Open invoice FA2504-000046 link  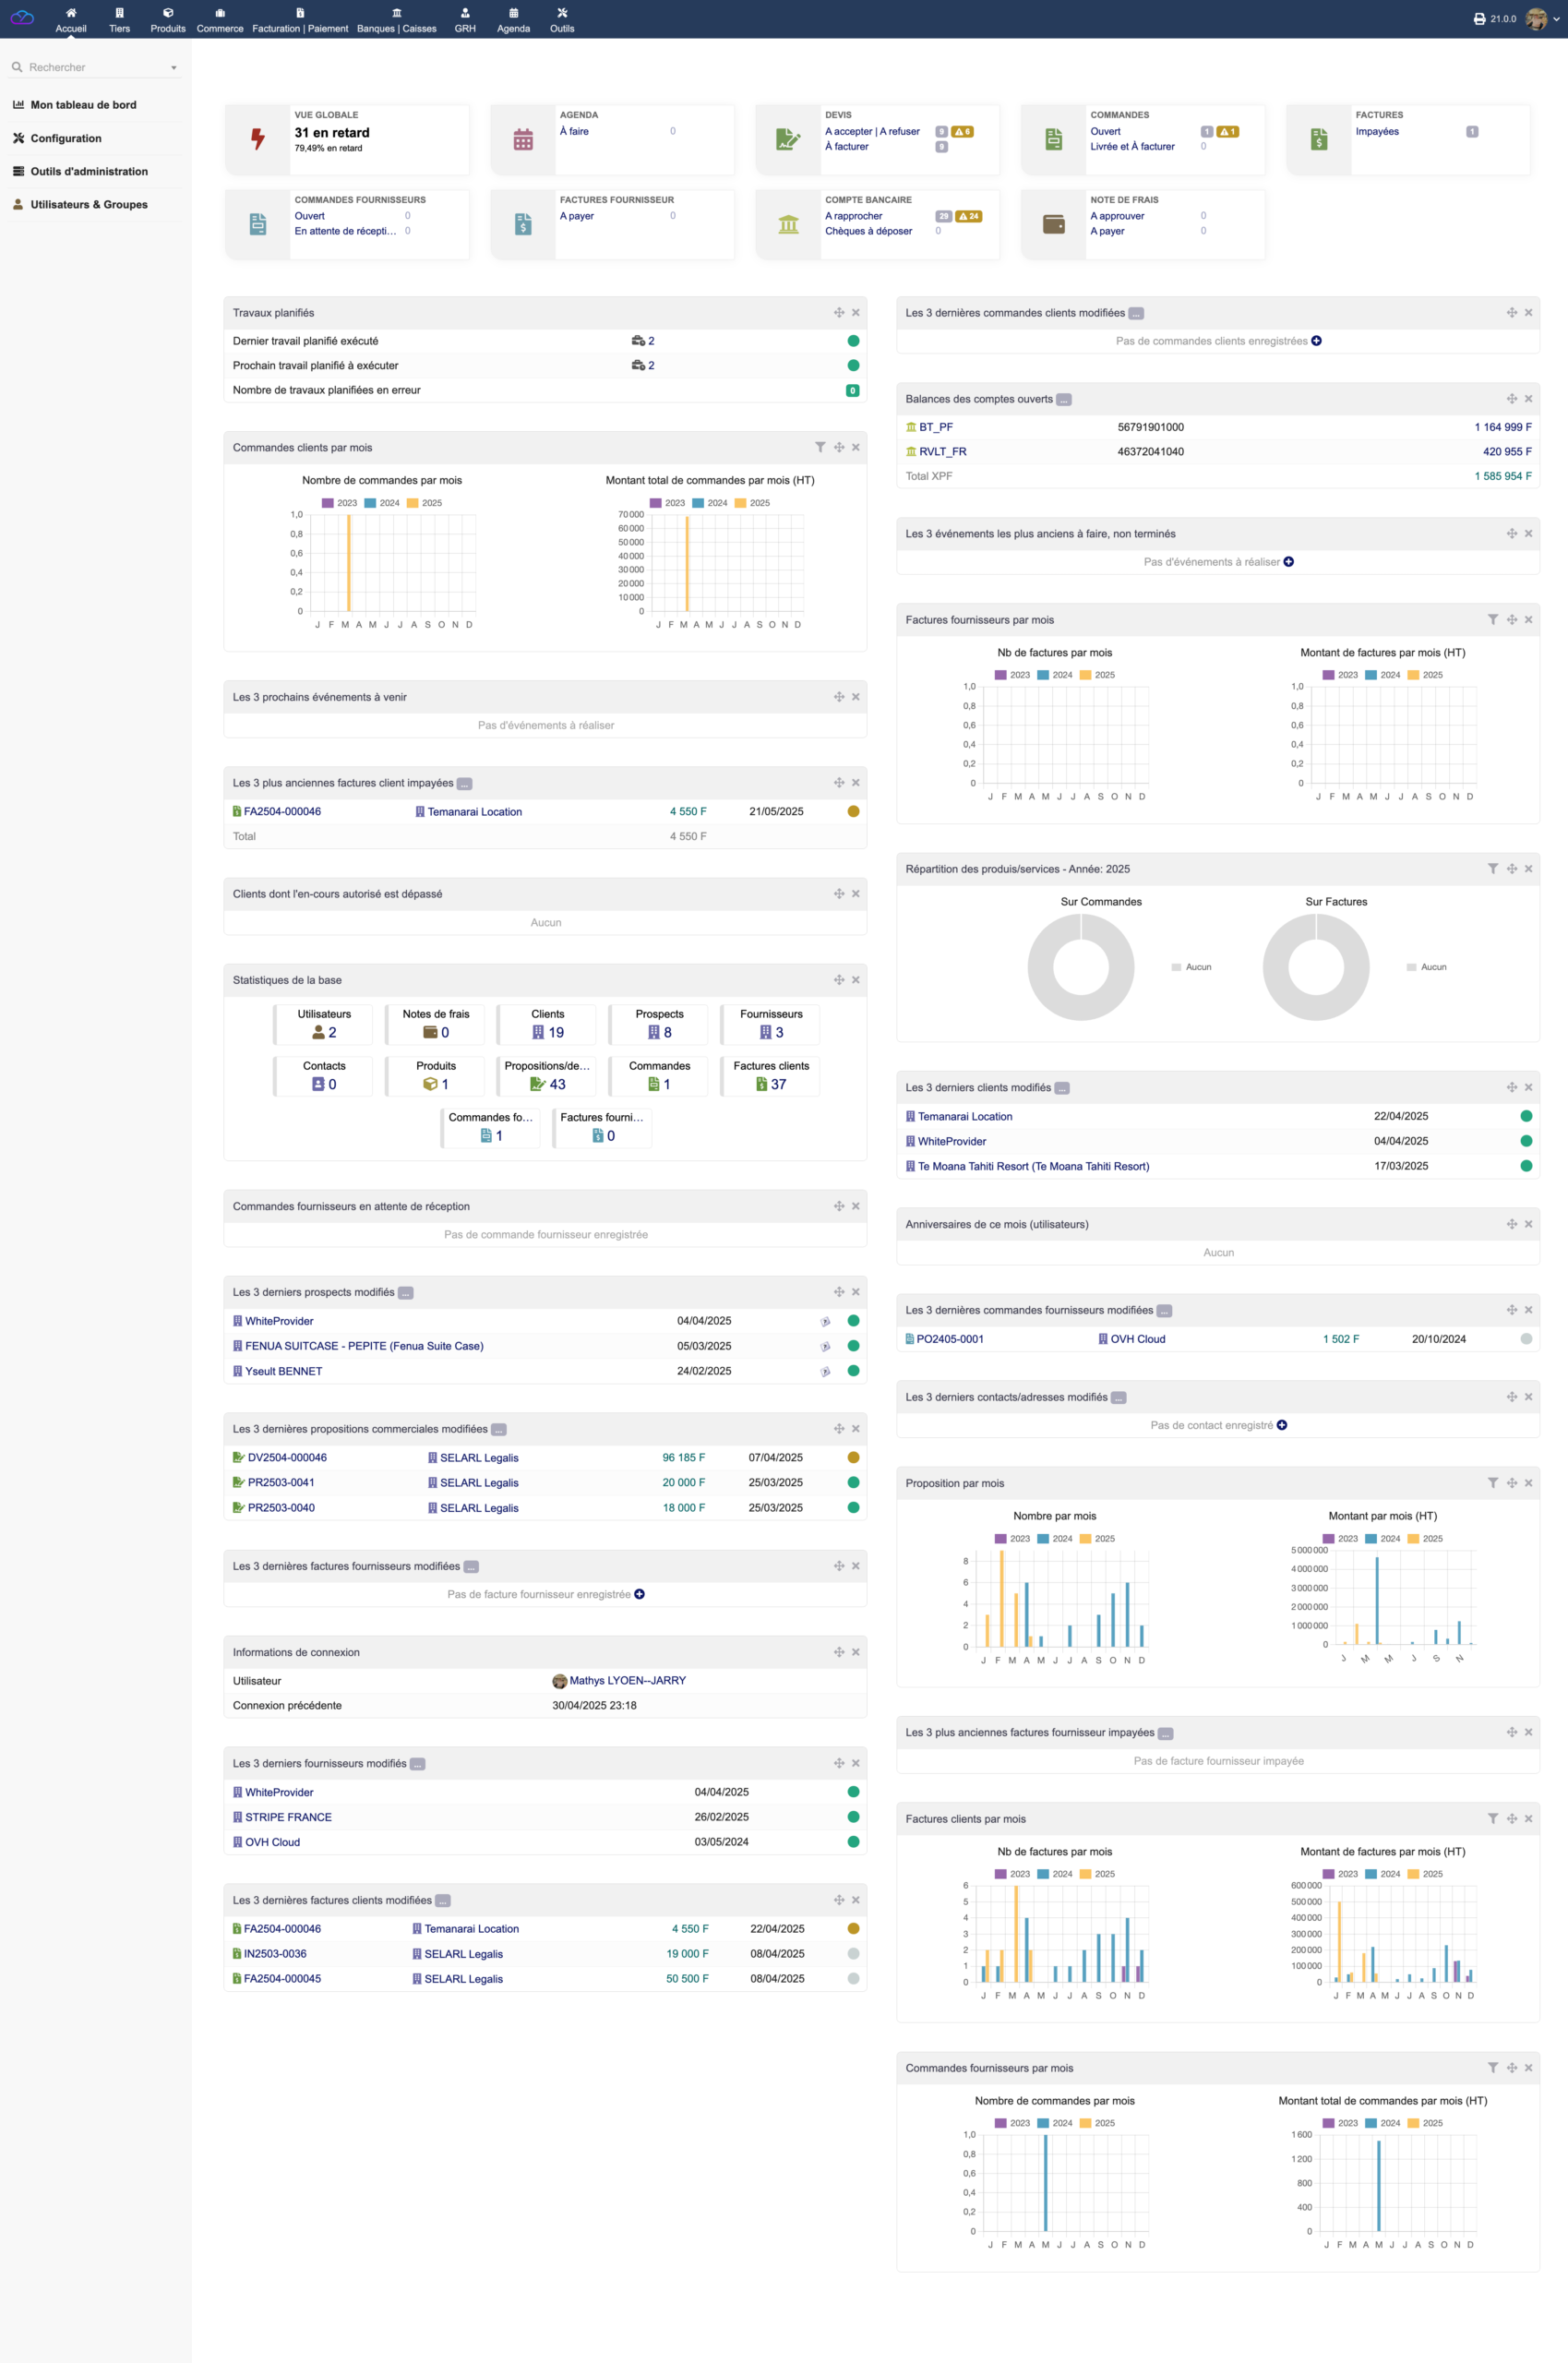tap(282, 811)
